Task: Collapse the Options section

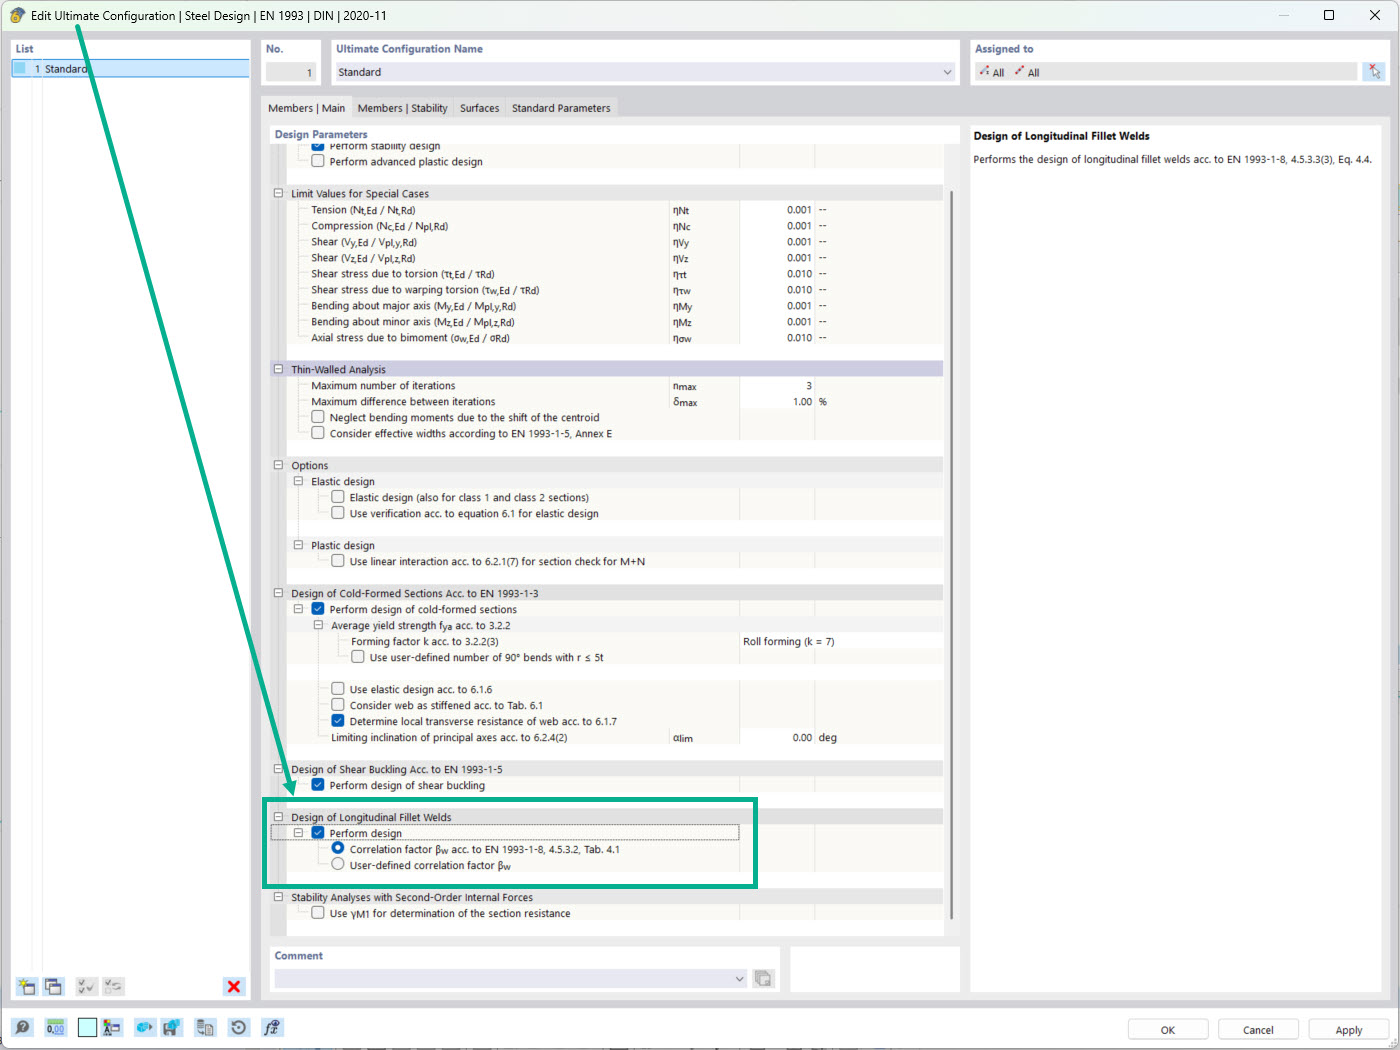Action: click(279, 465)
